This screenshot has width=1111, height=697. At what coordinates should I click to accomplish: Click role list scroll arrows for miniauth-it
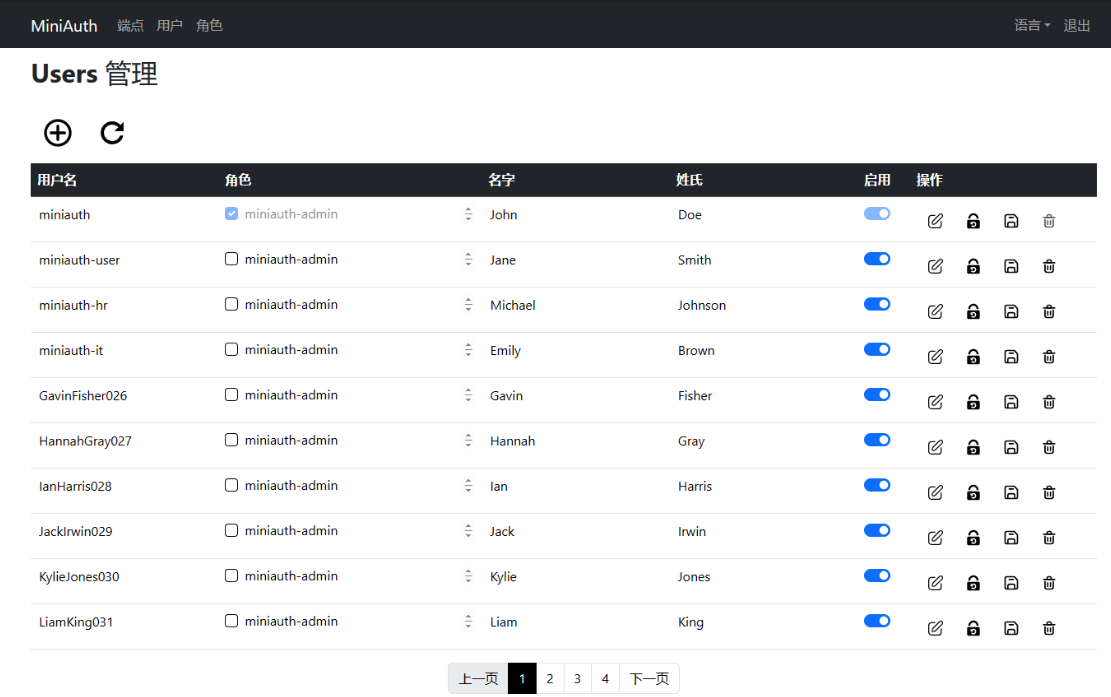[x=468, y=349]
